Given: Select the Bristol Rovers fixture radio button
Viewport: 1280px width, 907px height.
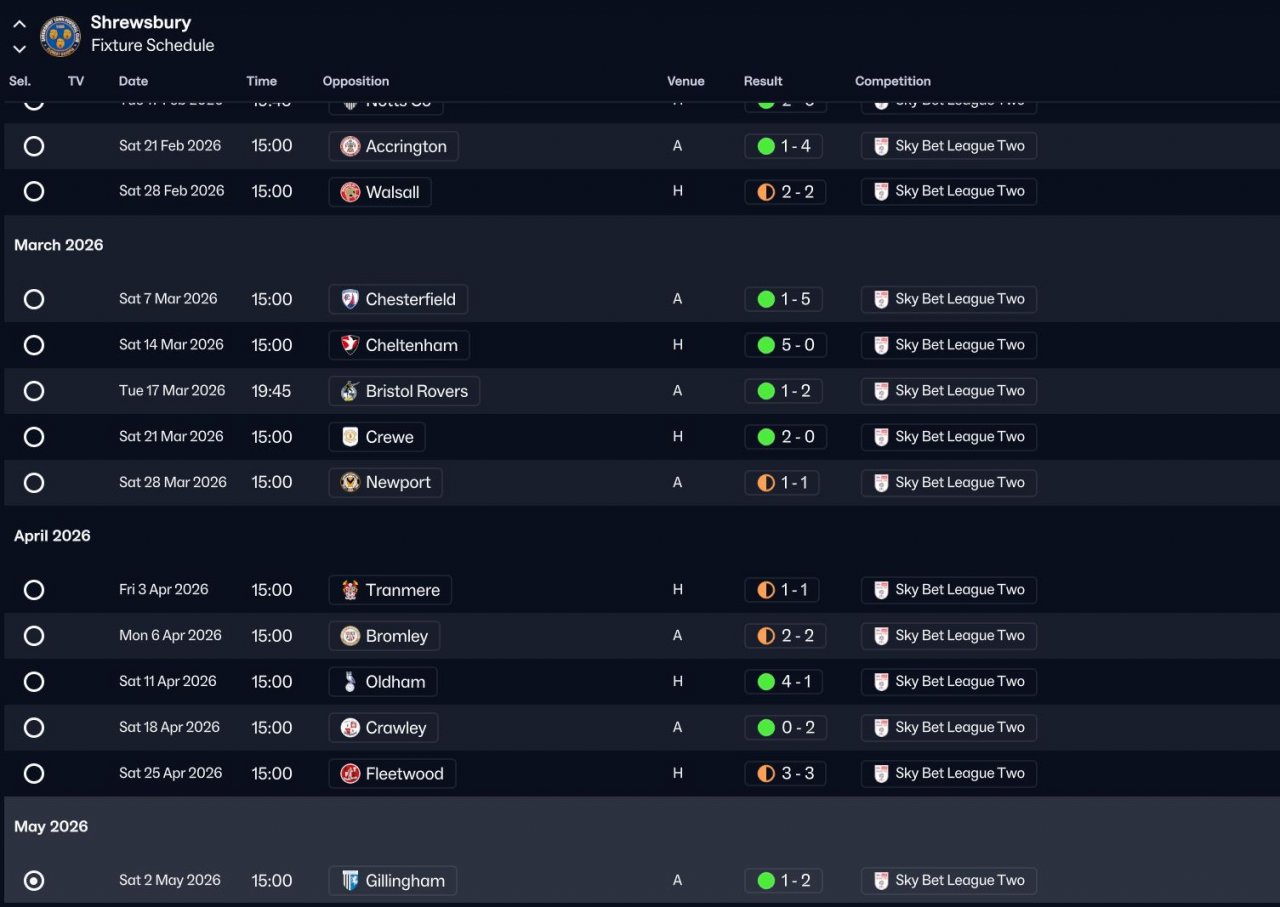Looking at the screenshot, I should pos(34,391).
